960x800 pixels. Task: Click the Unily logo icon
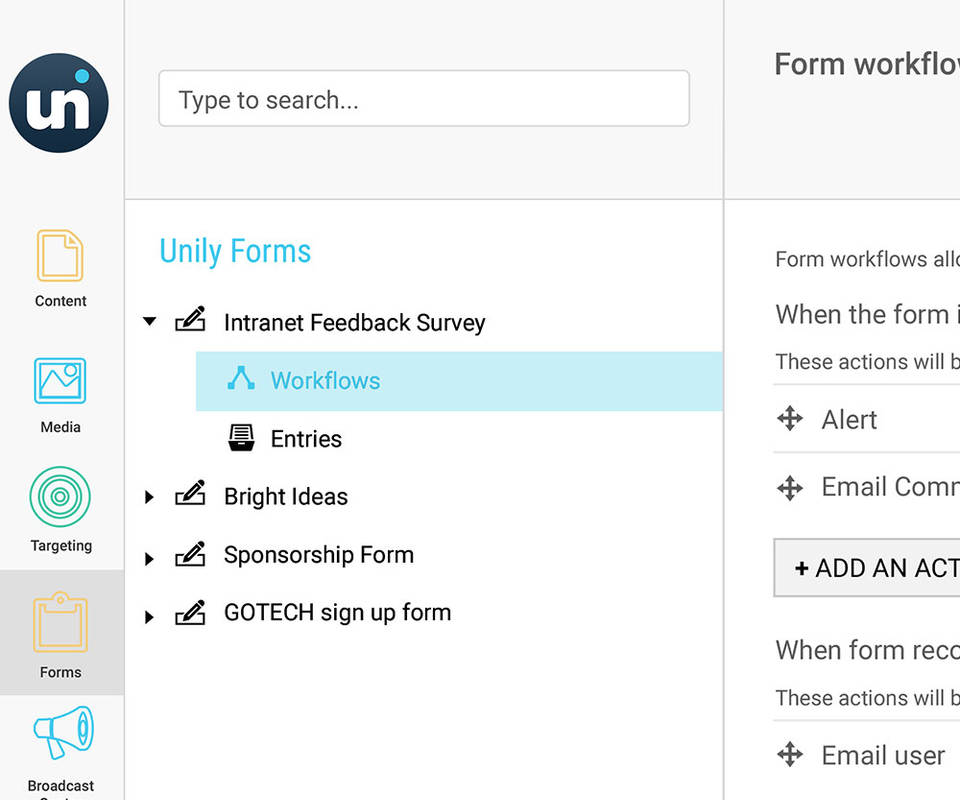pyautogui.click(x=59, y=103)
